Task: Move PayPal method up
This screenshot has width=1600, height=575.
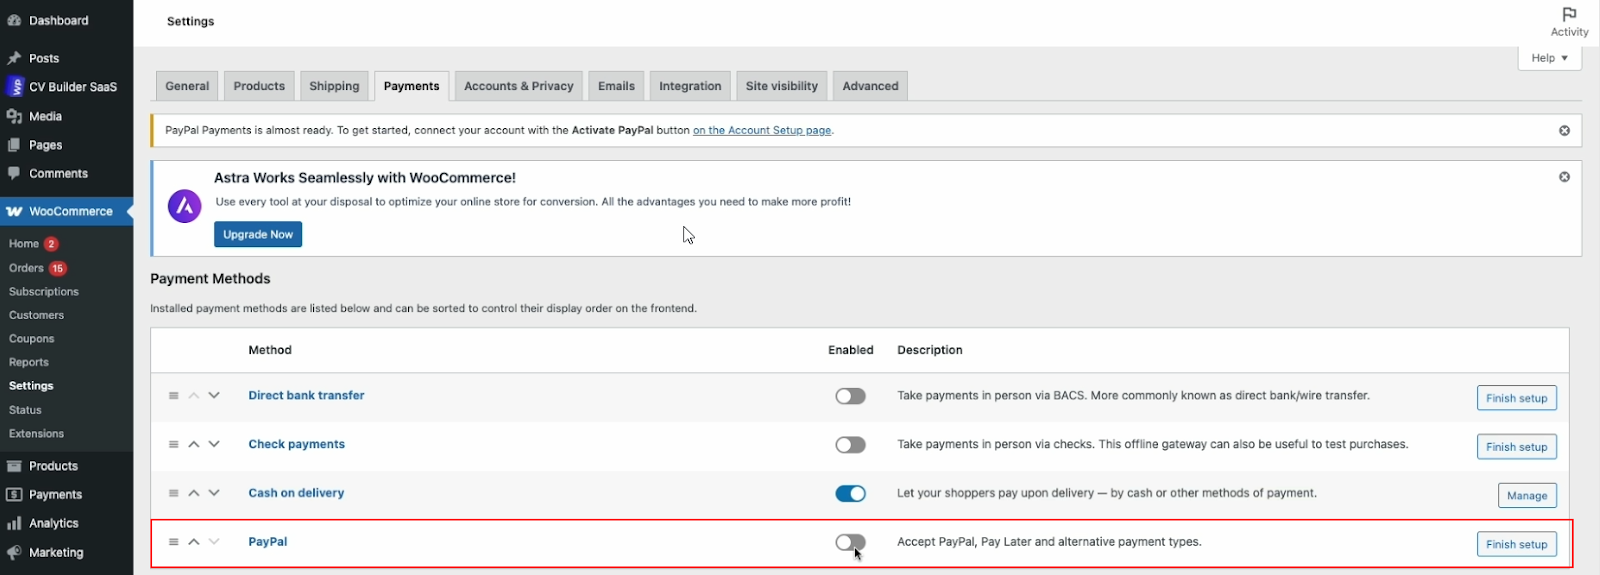Action: tap(194, 542)
